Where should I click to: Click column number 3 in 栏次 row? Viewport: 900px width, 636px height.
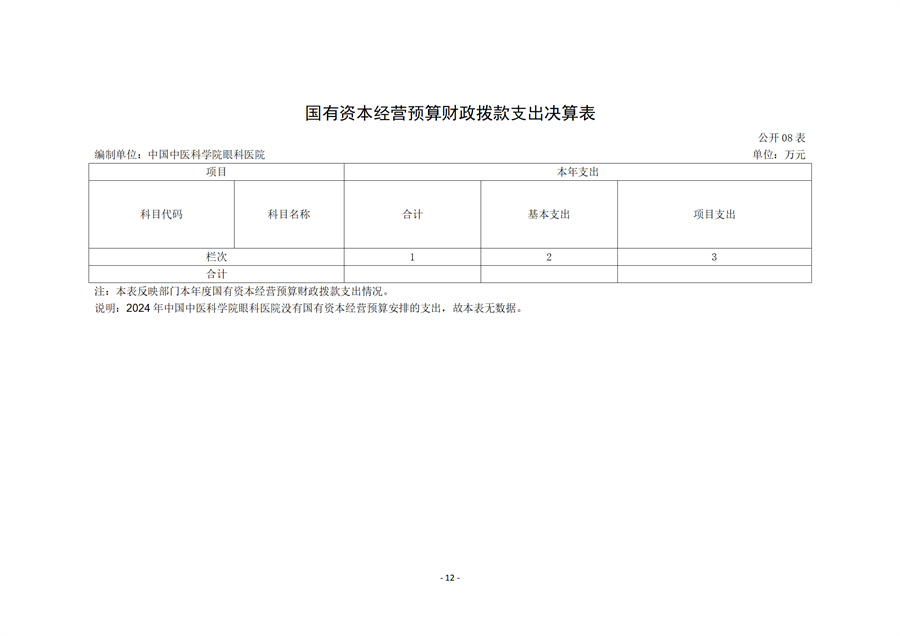point(715,257)
